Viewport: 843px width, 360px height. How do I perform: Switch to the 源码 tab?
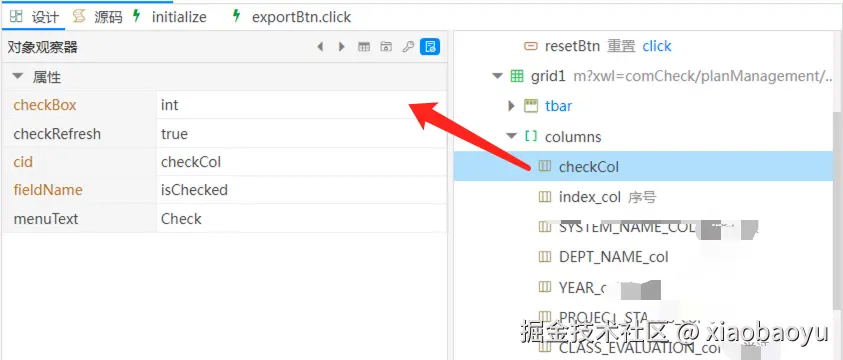98,17
